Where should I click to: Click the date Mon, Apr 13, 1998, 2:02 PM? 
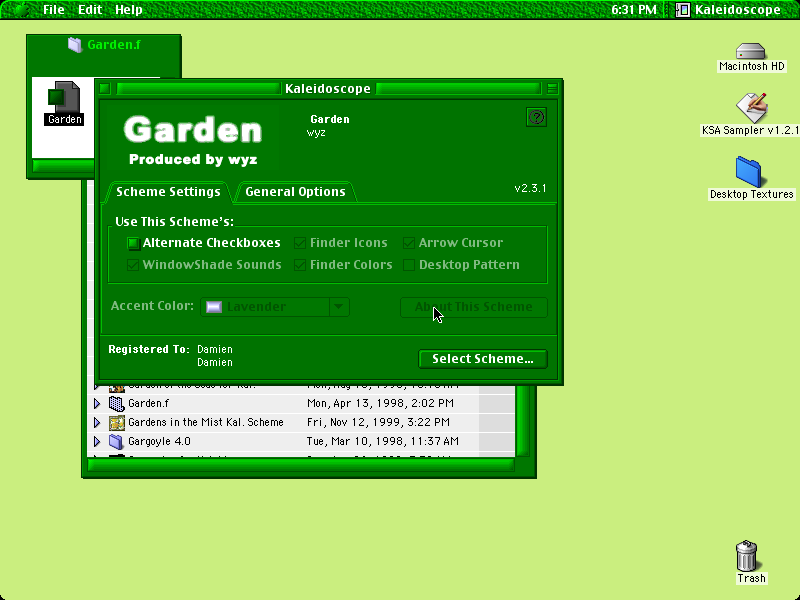pos(380,404)
